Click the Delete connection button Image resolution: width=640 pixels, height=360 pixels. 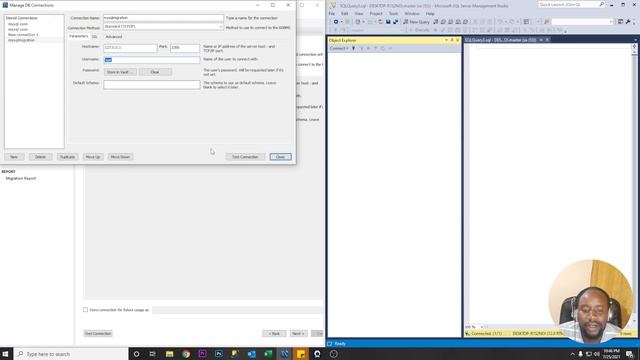click(40, 157)
